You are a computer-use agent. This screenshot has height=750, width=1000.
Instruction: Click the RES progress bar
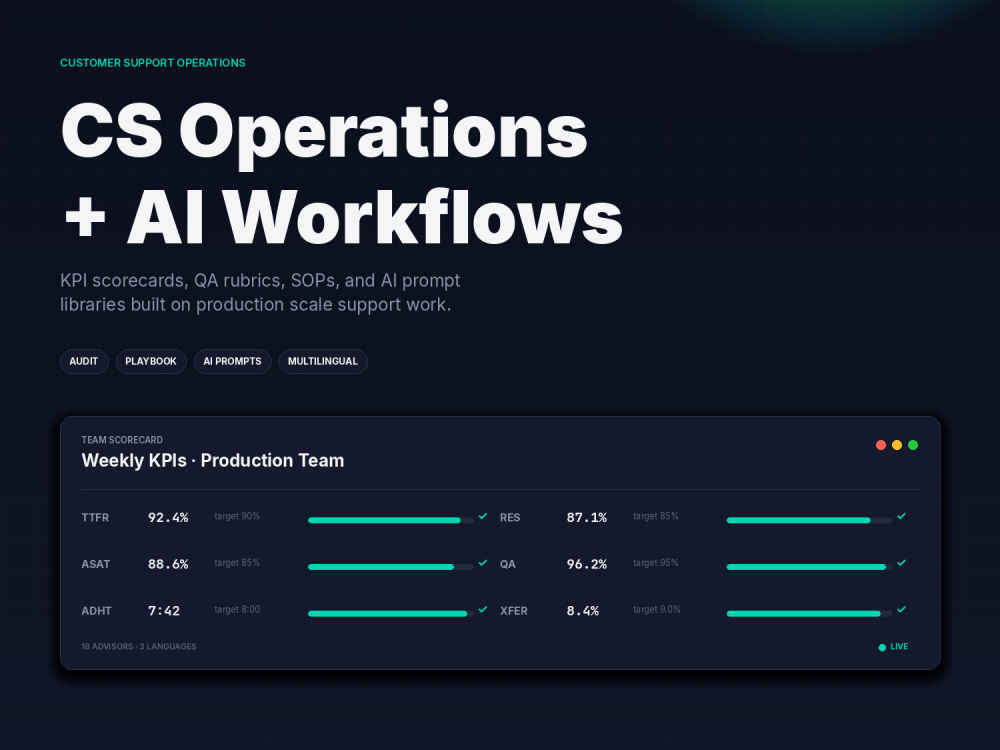[x=809, y=520]
